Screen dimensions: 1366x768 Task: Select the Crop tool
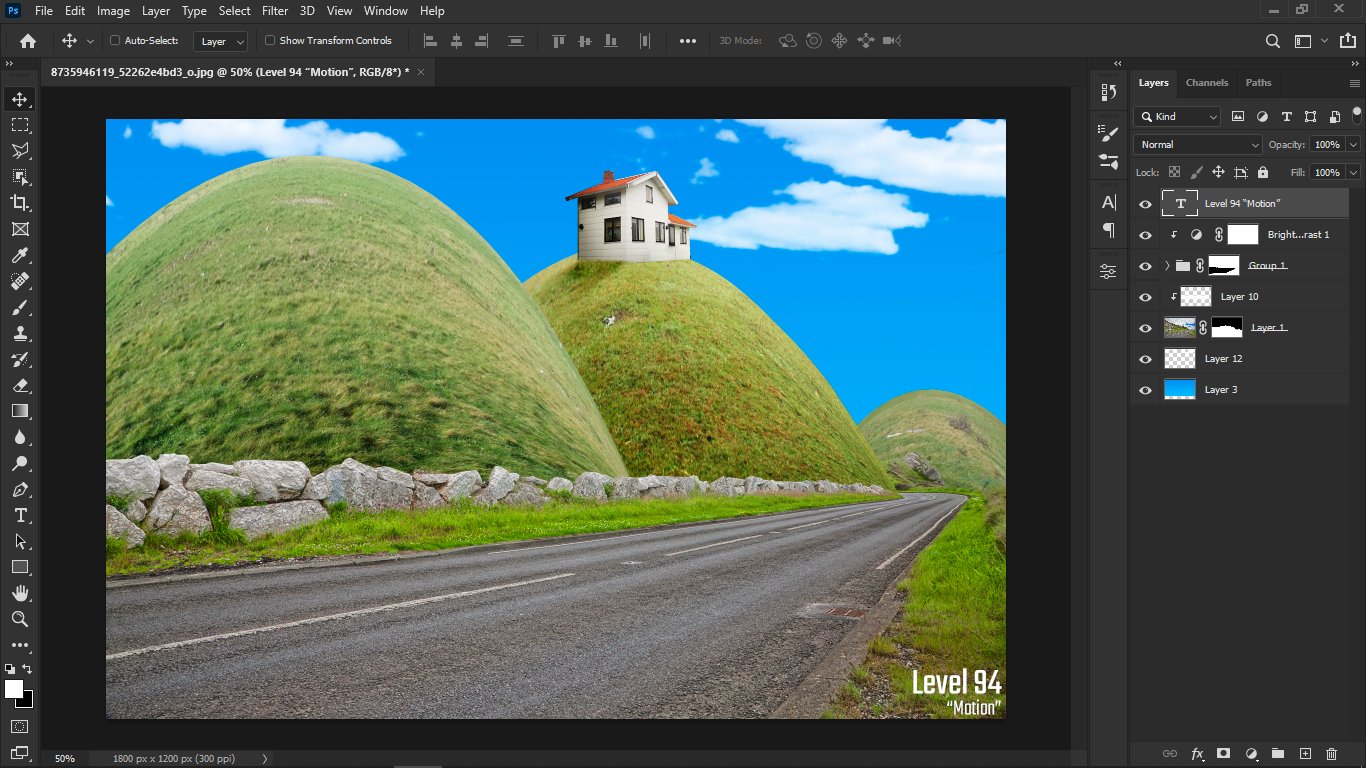[x=20, y=203]
